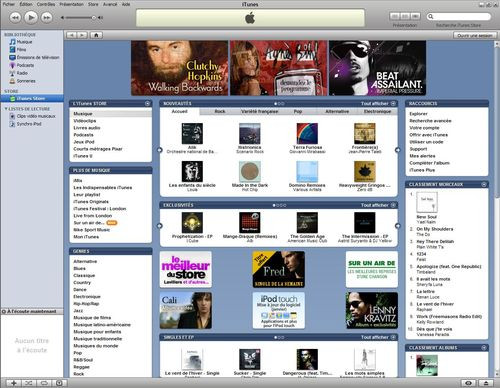500x388 pixels.
Task: Expand the Classement albums panel arrow
Action: 484,348
